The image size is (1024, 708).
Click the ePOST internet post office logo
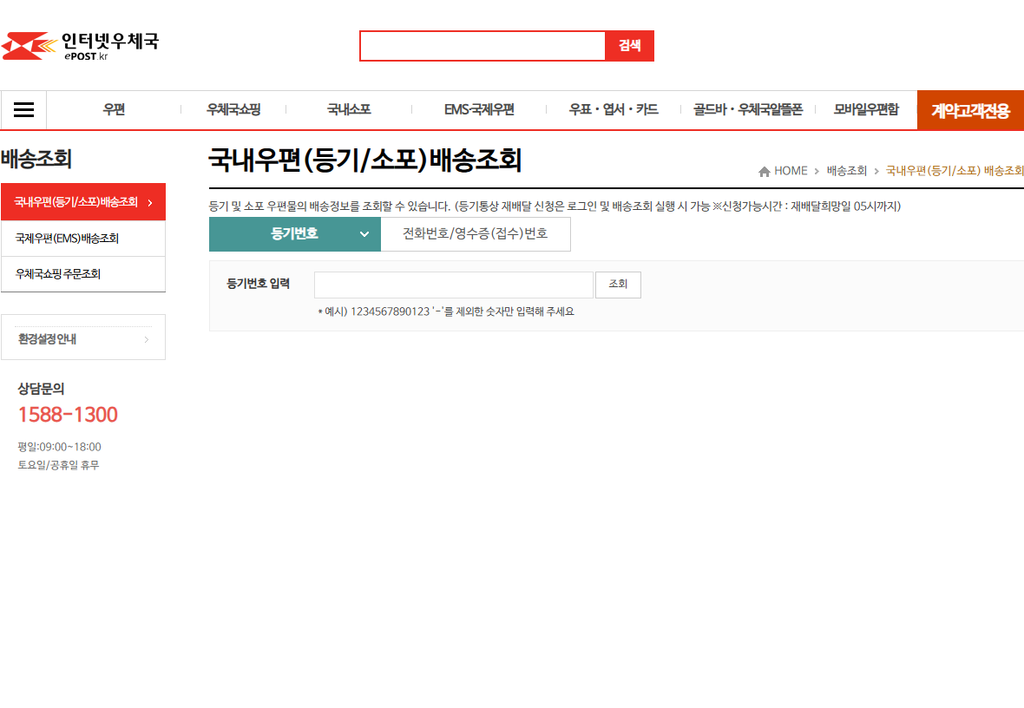coord(80,46)
